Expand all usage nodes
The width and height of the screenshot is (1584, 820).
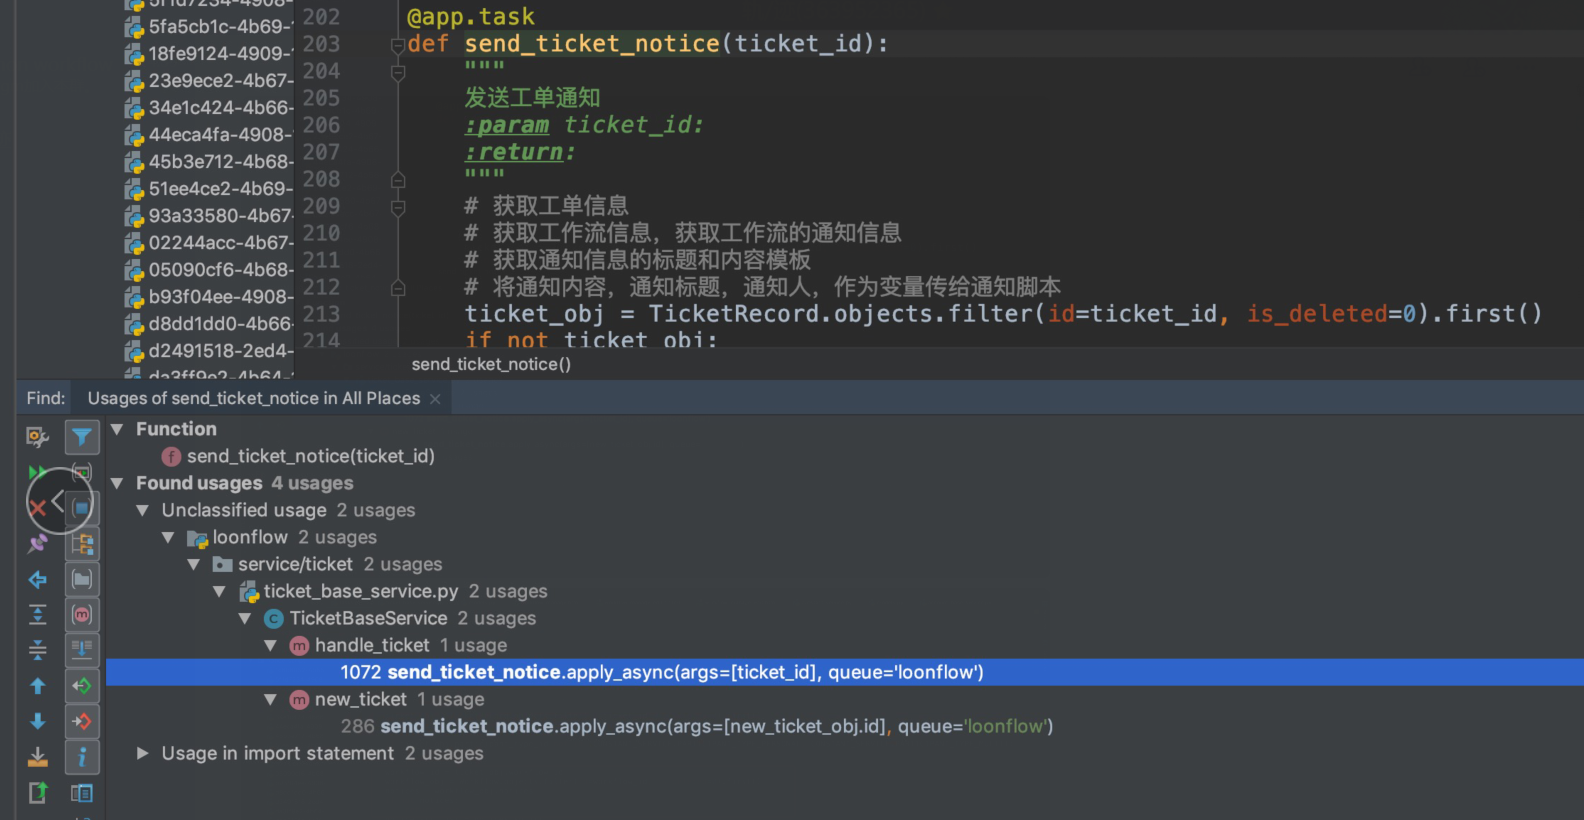coord(38,615)
